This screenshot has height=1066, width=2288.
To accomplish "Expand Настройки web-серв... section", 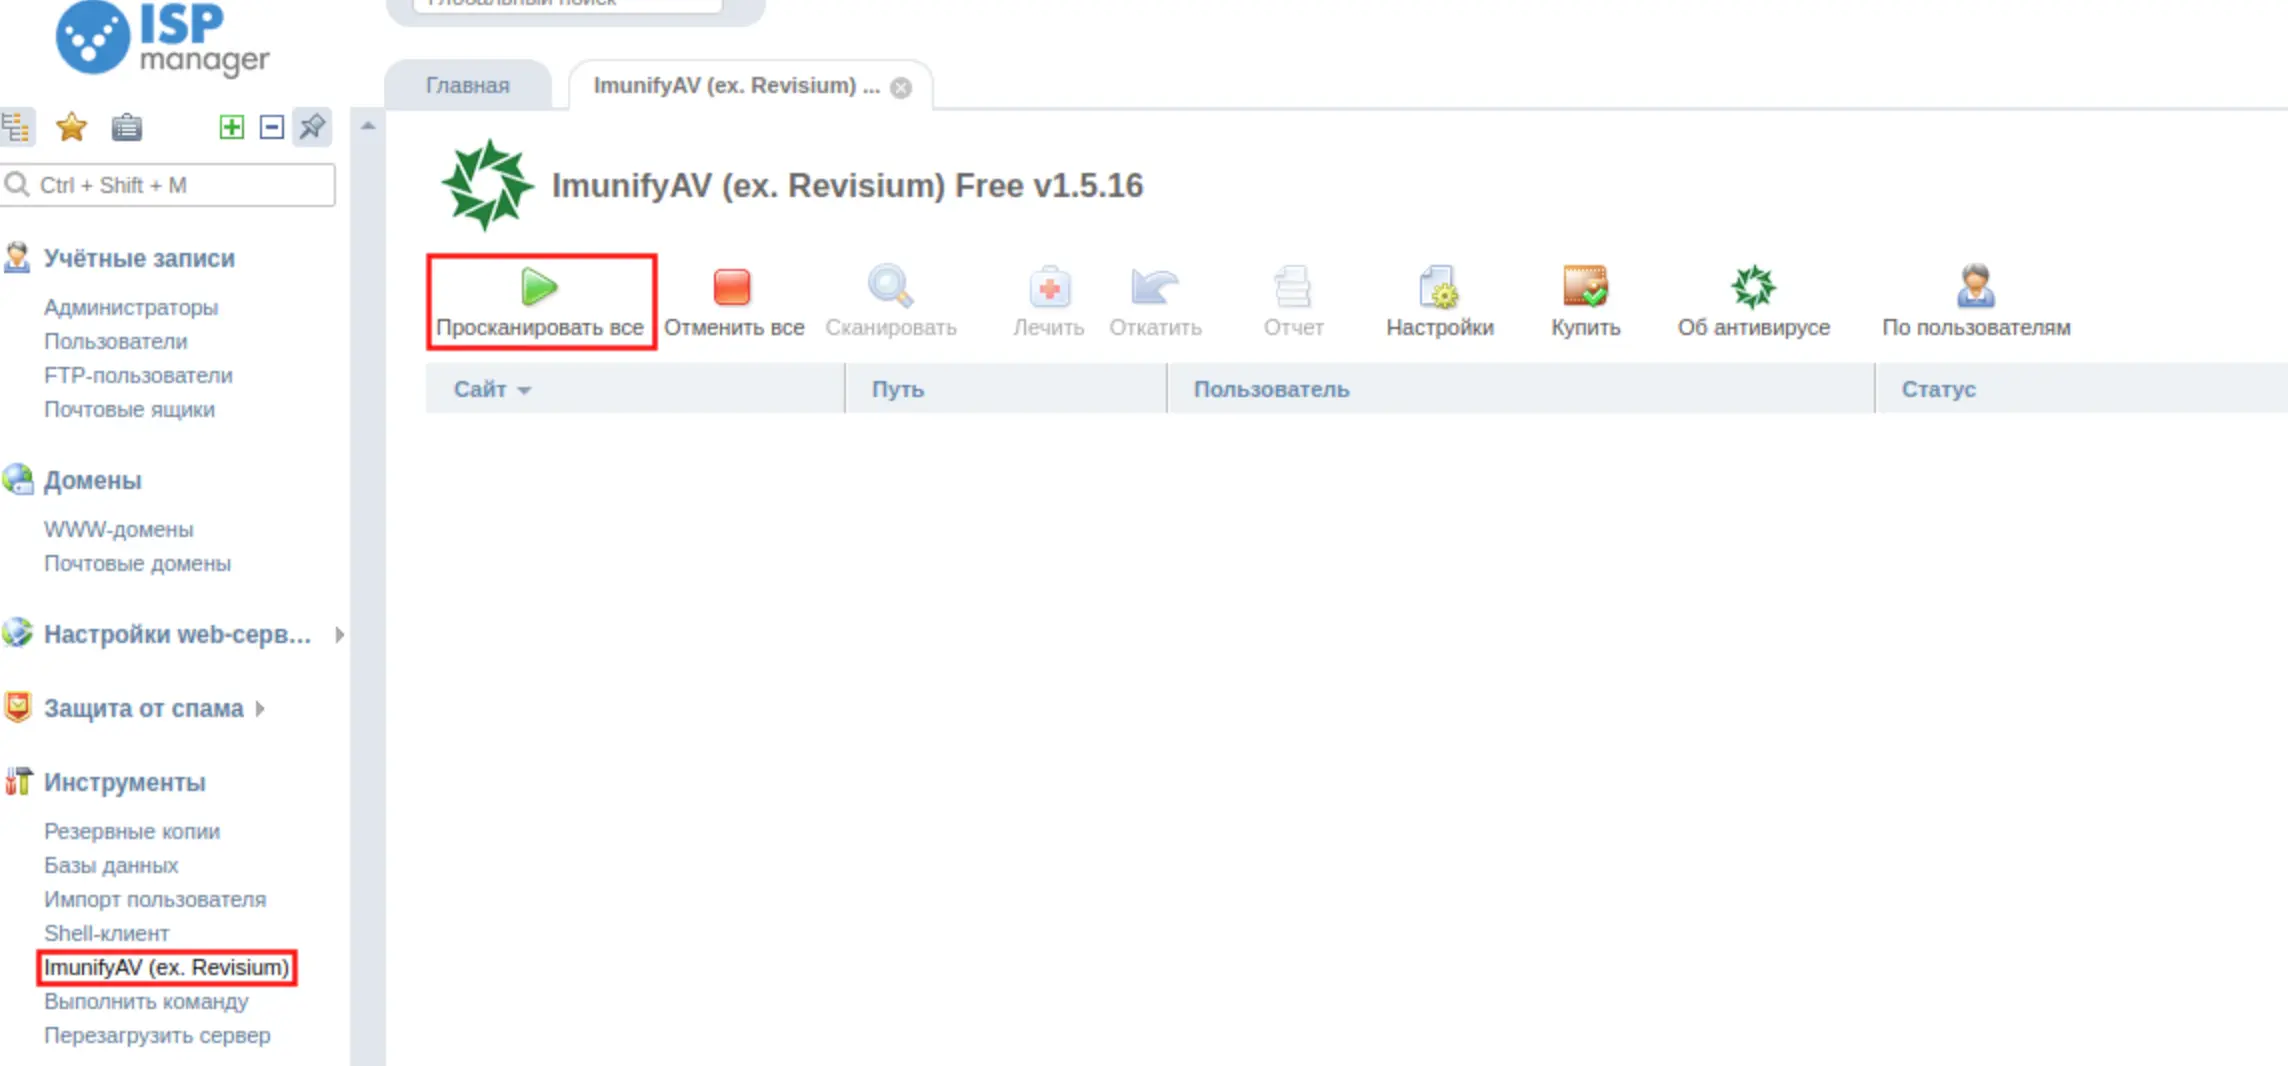I will point(178,635).
